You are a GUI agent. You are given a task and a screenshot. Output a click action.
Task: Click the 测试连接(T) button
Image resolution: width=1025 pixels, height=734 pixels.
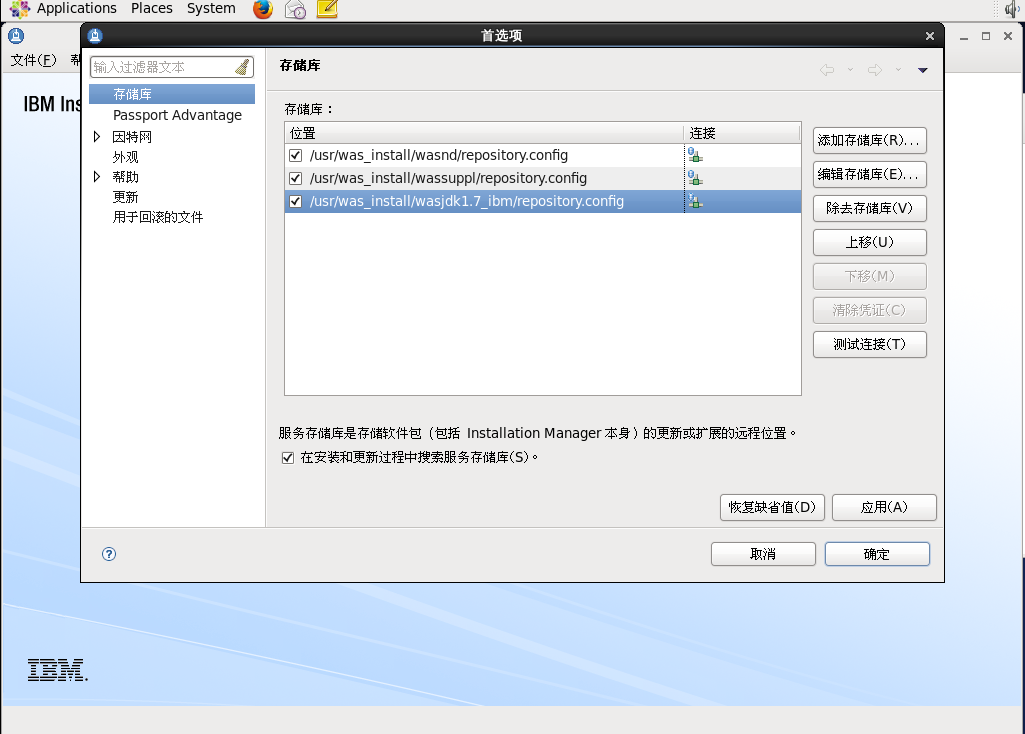click(x=869, y=344)
